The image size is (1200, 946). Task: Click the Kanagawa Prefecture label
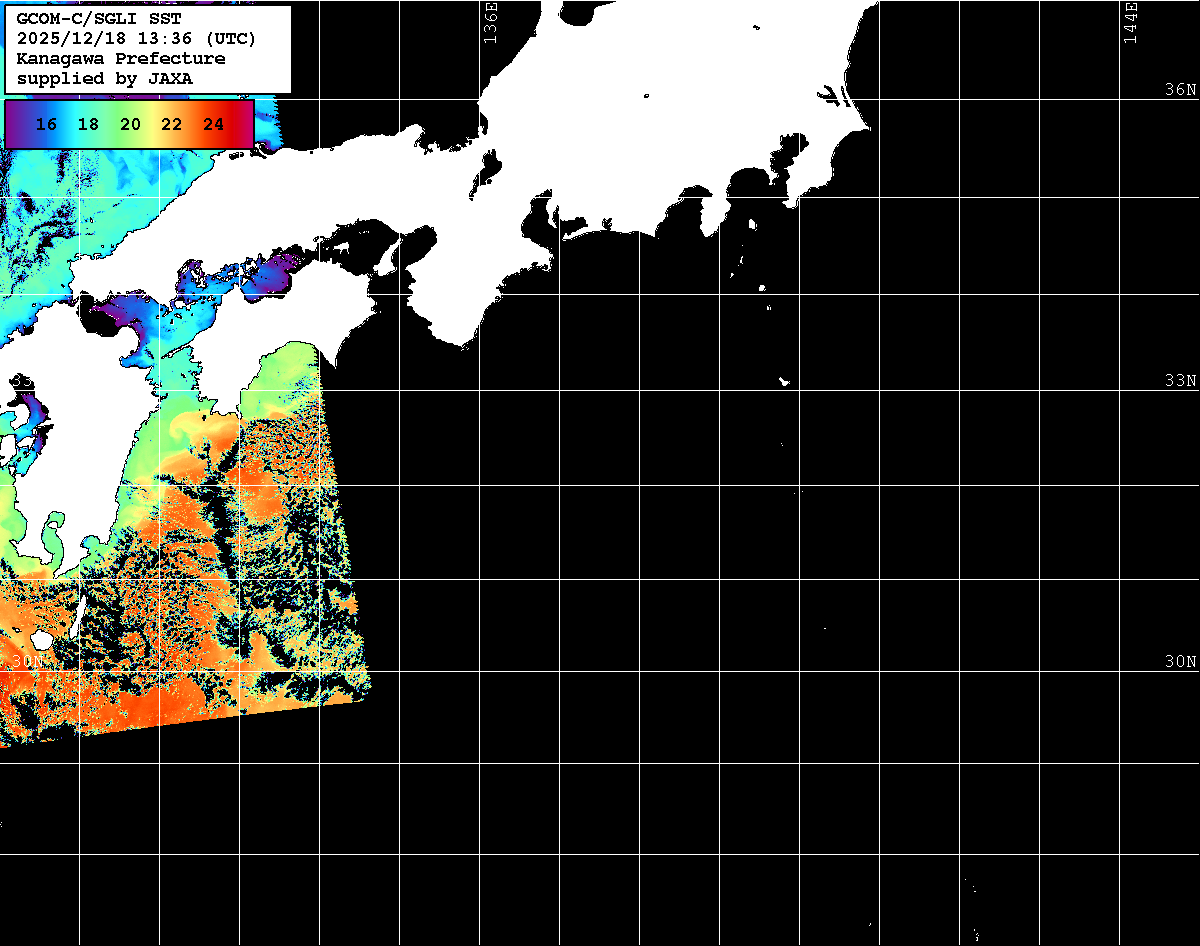pyautogui.click(x=121, y=59)
